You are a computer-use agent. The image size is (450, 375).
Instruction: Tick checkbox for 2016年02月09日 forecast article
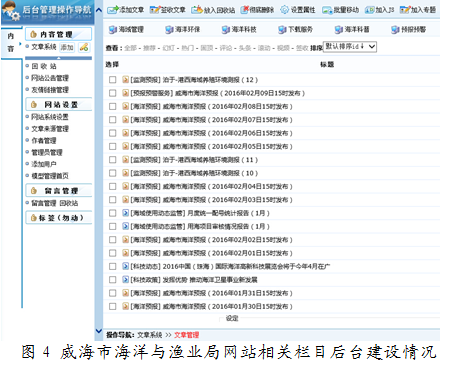point(113,93)
